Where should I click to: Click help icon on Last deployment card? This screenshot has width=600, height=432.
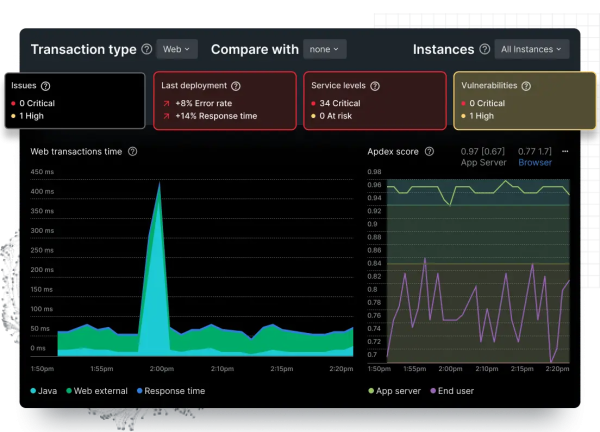(236, 86)
